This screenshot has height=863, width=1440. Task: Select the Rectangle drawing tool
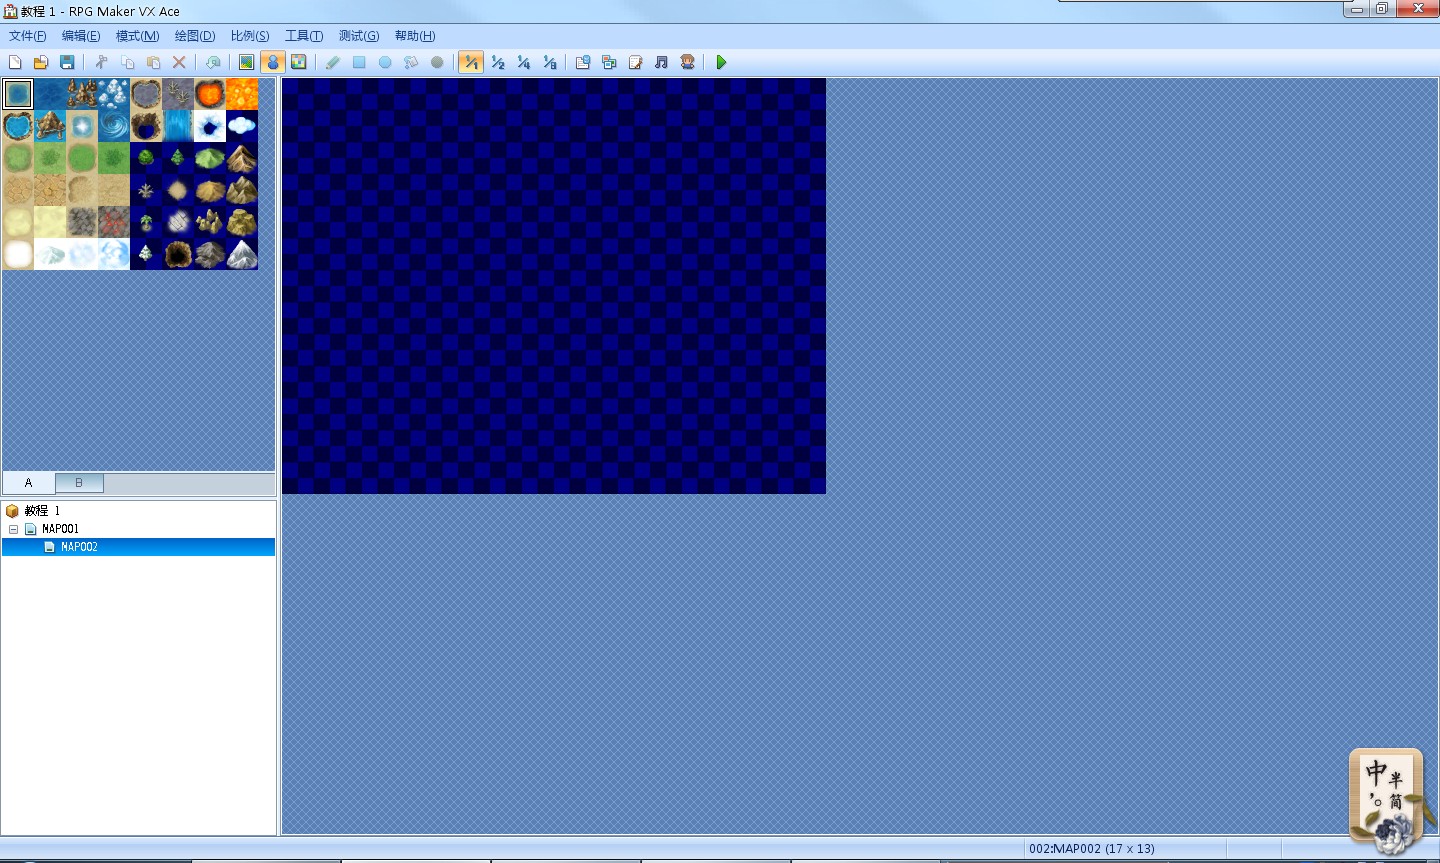coord(359,62)
